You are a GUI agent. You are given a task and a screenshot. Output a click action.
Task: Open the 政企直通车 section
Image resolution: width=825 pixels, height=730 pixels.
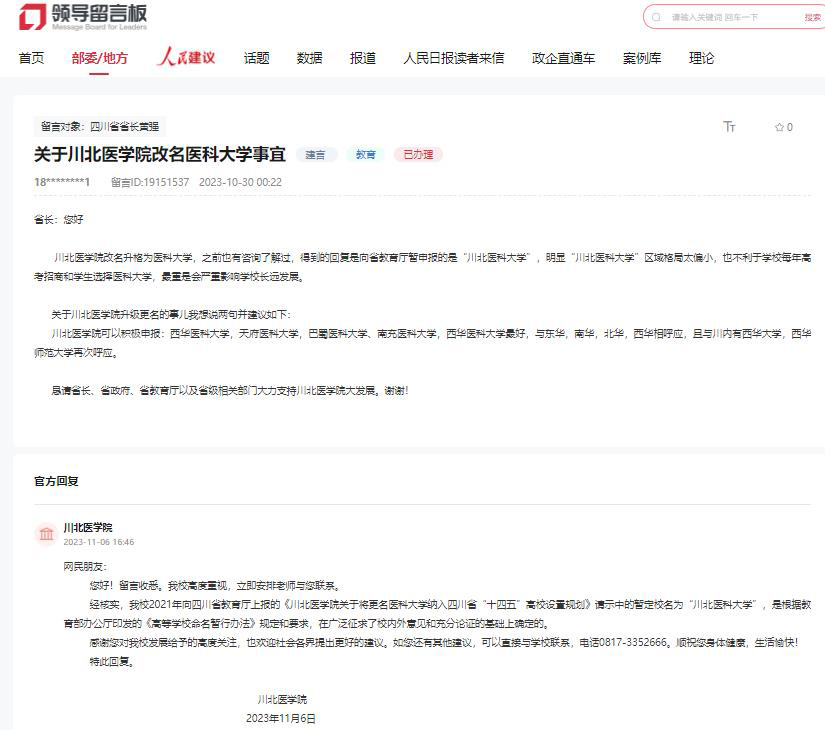point(563,57)
